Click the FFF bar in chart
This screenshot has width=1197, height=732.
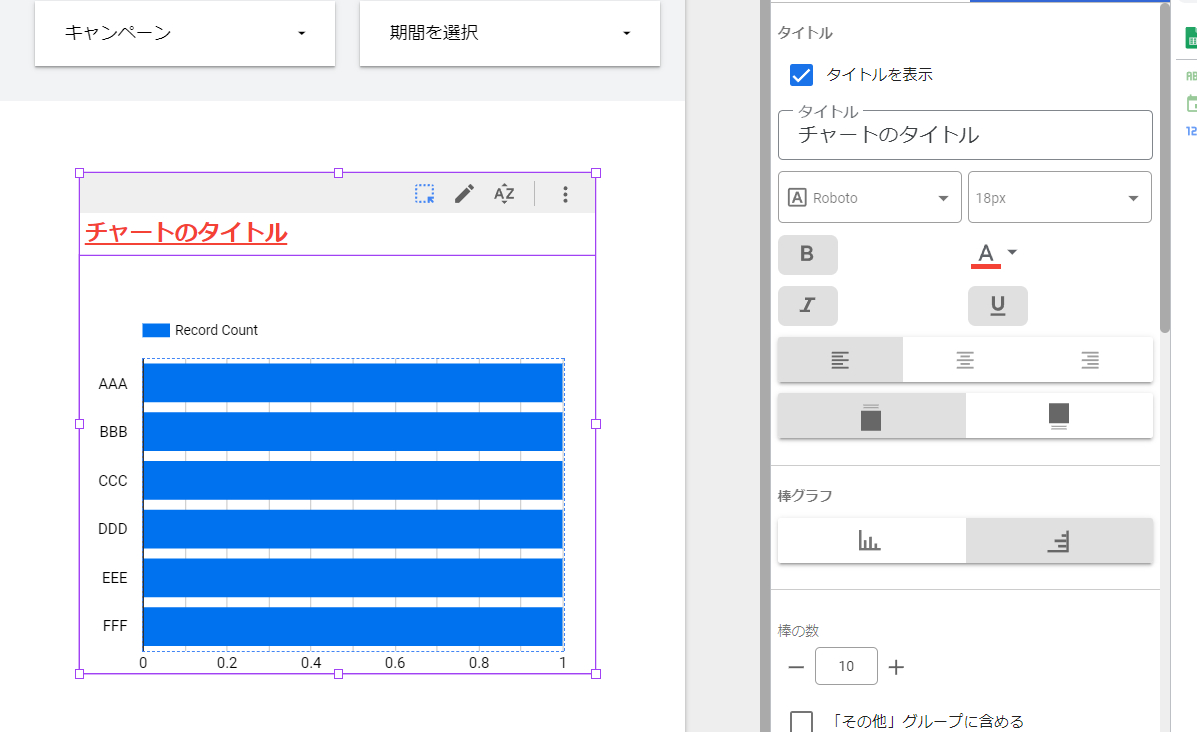click(x=353, y=627)
